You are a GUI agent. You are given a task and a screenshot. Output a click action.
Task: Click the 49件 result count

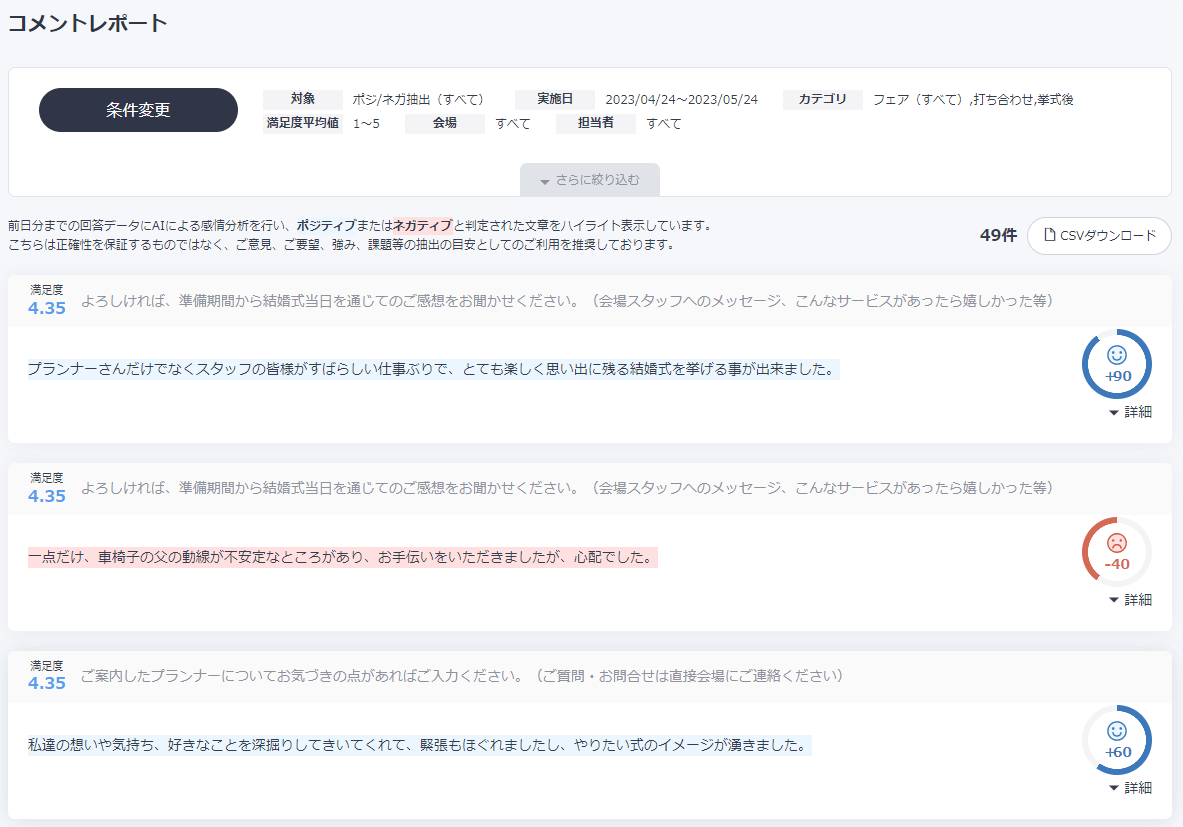pyautogui.click(x=998, y=235)
